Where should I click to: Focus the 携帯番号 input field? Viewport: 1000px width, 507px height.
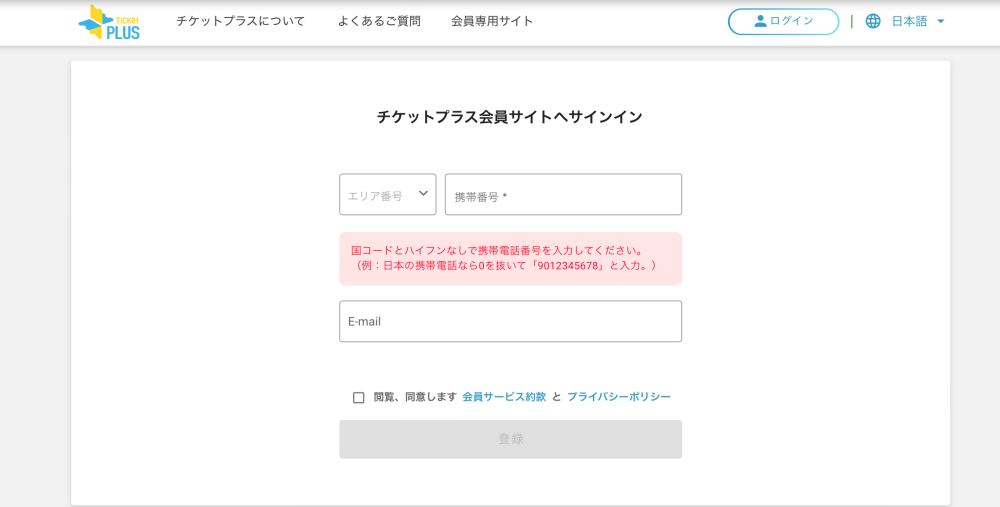pos(563,195)
